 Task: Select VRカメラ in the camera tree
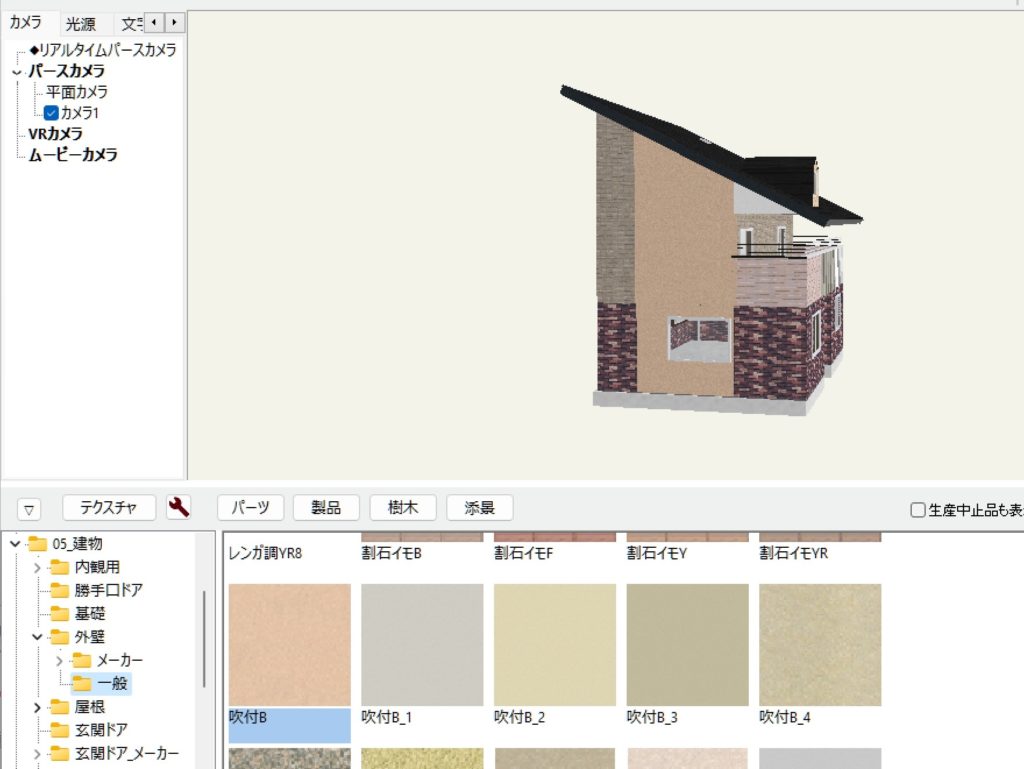[x=55, y=134]
